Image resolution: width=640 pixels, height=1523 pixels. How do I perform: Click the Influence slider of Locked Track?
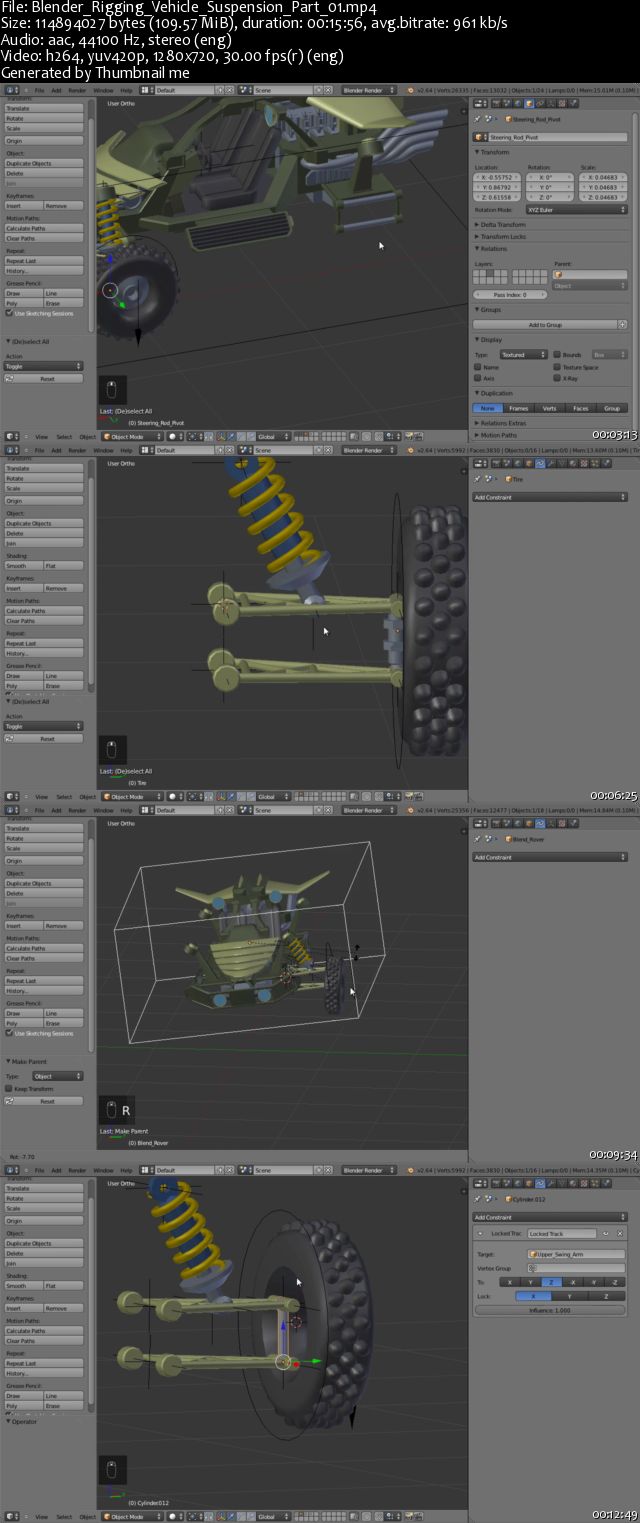point(549,1310)
